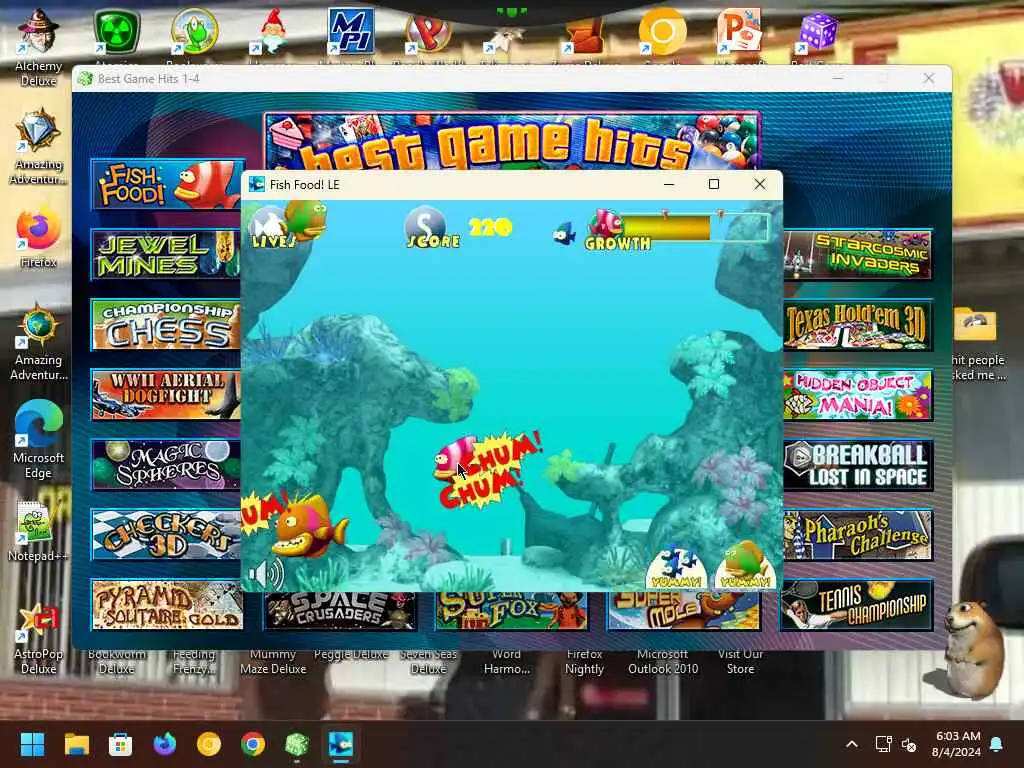This screenshot has width=1024, height=768.
Task: Open Championship Chess game tile
Action: 166,325
